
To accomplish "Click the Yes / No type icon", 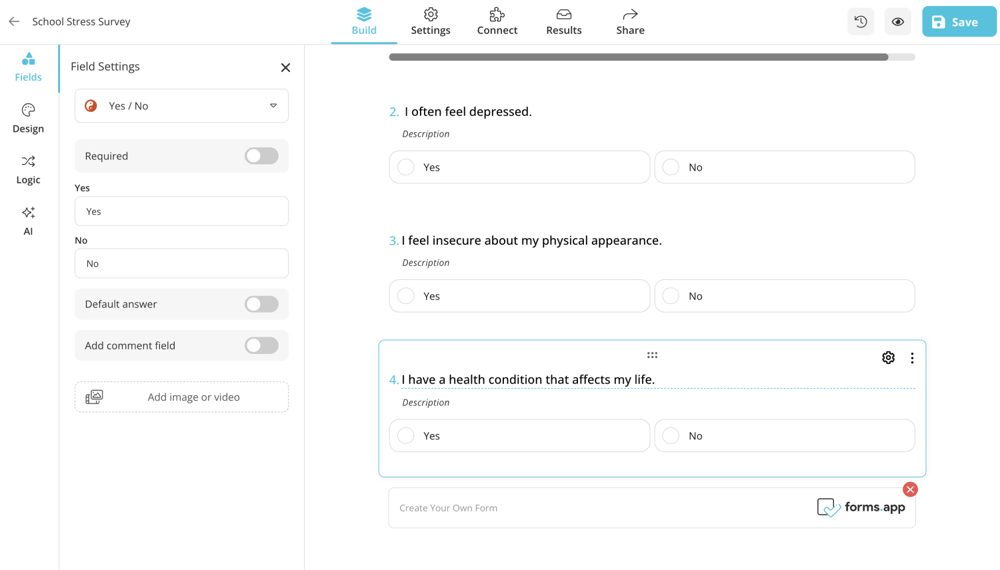I will point(91,106).
